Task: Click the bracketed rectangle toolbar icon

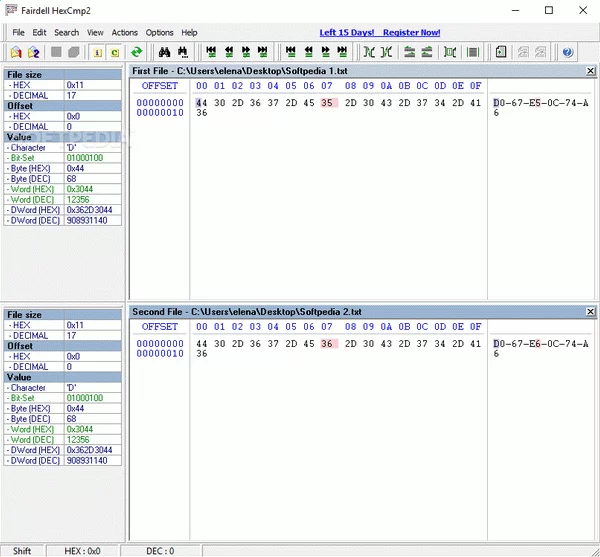Action: click(450, 52)
